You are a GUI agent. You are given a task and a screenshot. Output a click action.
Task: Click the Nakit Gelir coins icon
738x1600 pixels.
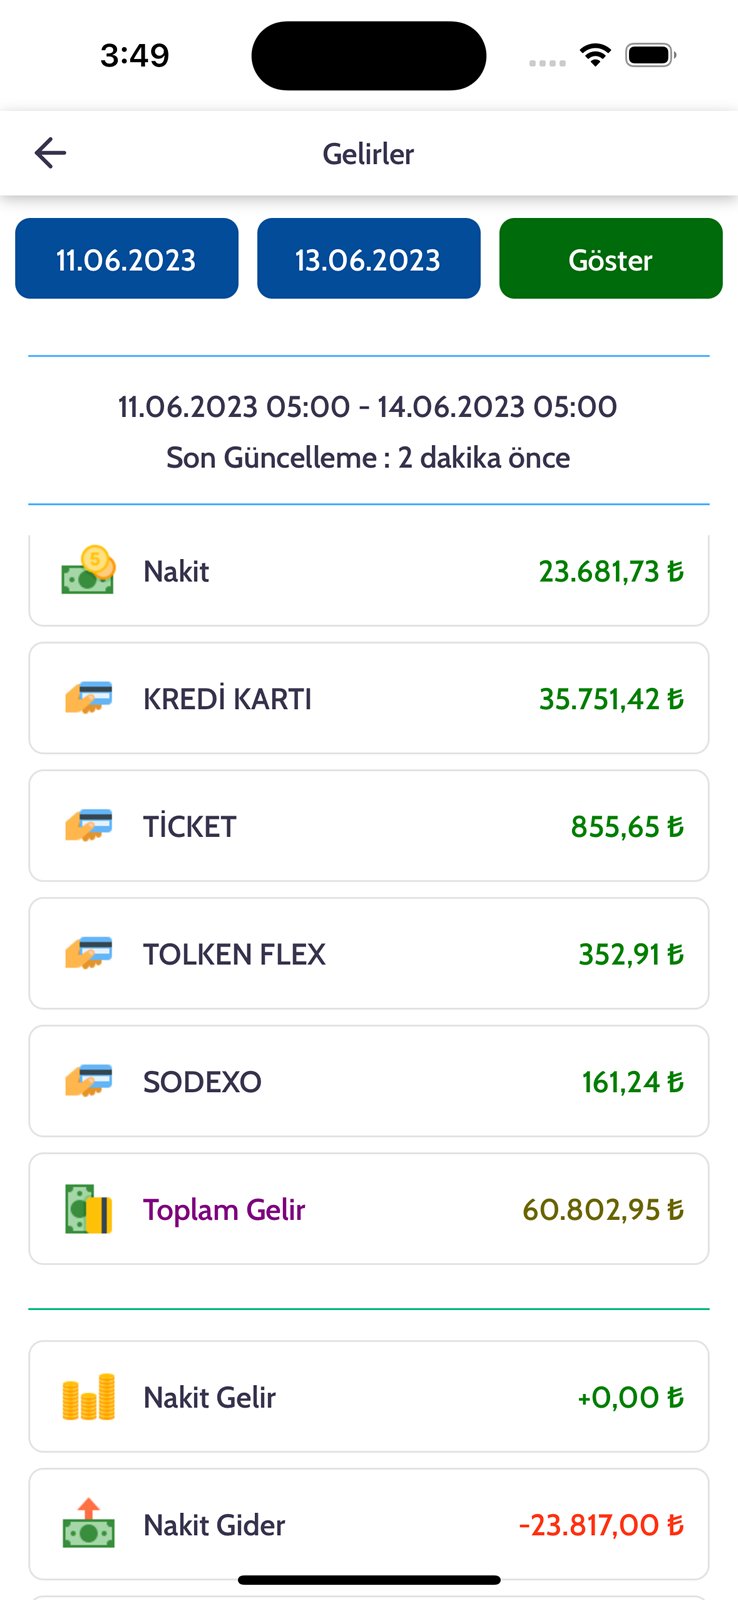point(88,1397)
